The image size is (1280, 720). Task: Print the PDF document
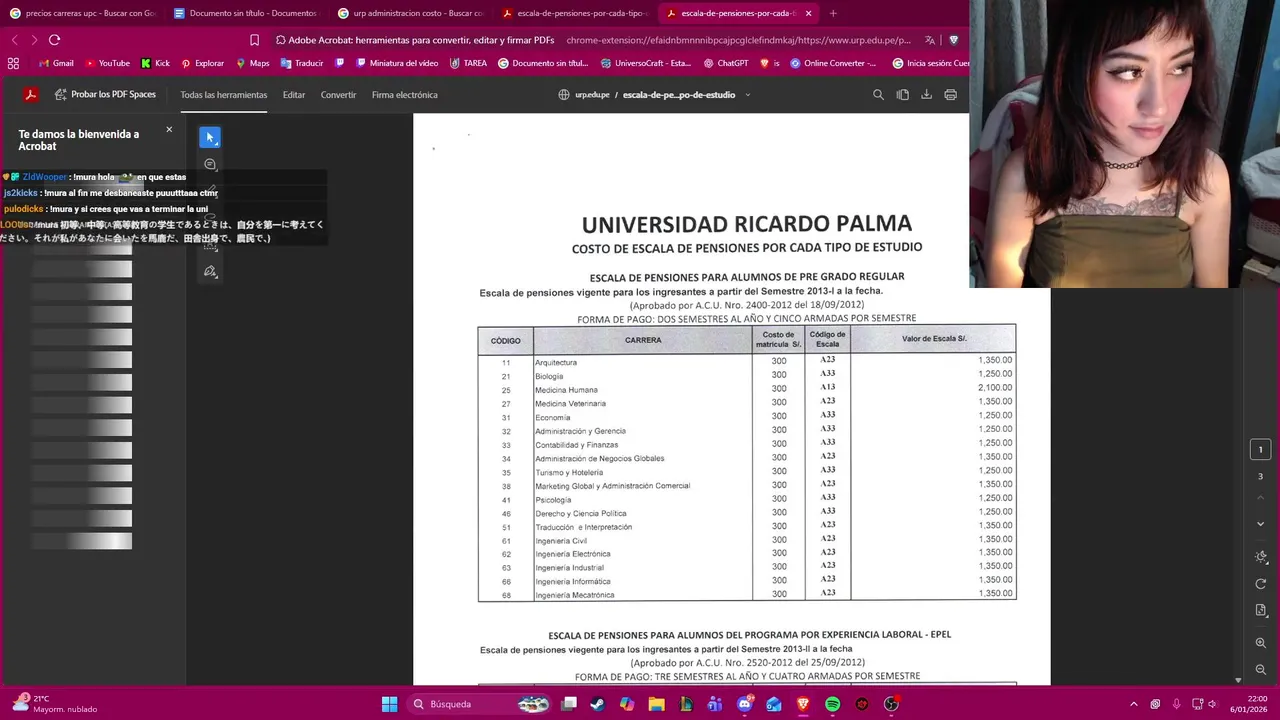pyautogui.click(x=950, y=95)
